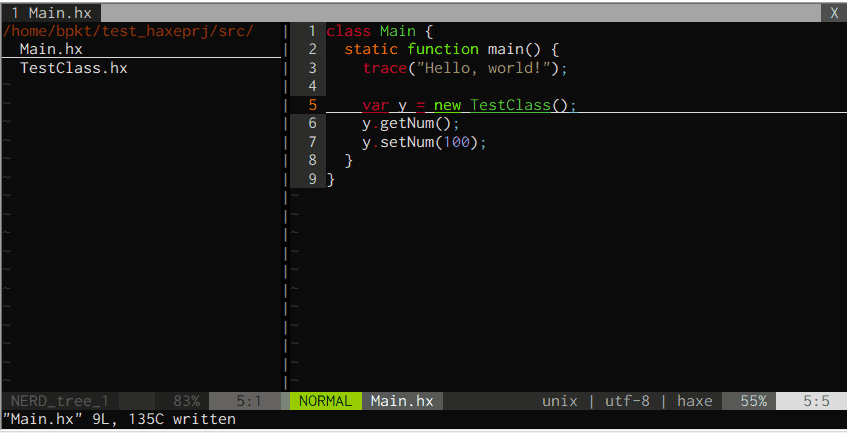Click the NERD_tree_1 status label

click(x=59, y=401)
